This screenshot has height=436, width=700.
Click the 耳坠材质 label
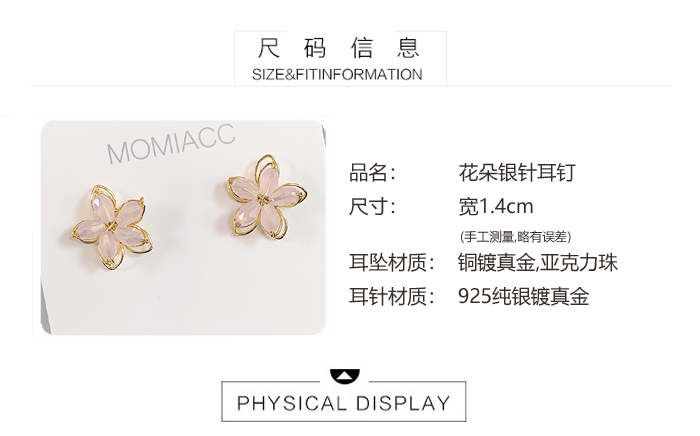pyautogui.click(x=392, y=263)
